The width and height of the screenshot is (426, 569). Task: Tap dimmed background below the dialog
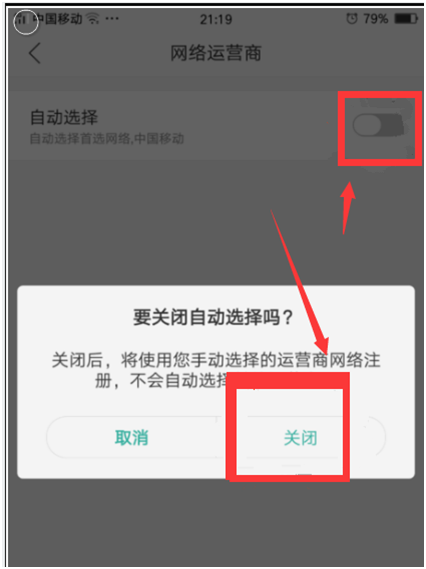pyautogui.click(x=216, y=523)
